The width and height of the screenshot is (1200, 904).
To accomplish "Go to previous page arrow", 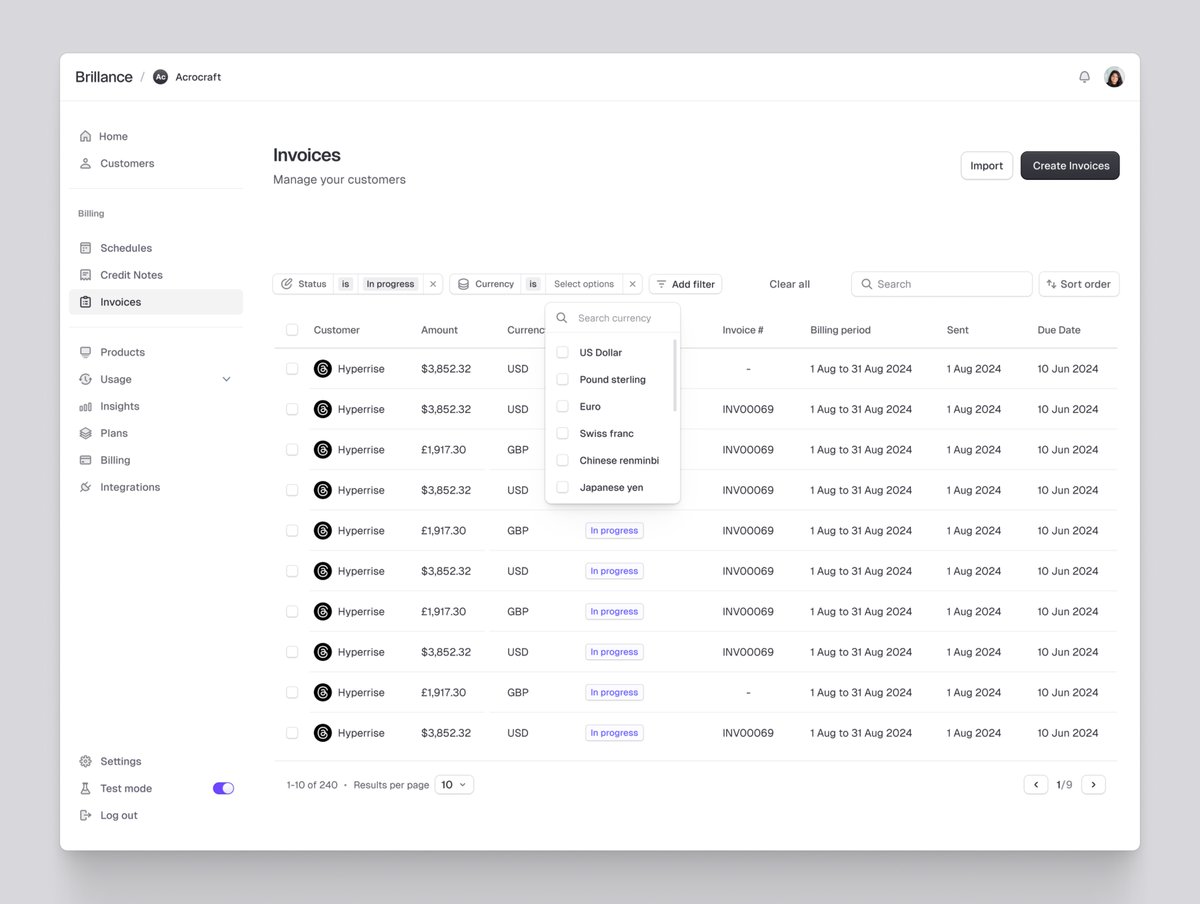I will [1036, 785].
